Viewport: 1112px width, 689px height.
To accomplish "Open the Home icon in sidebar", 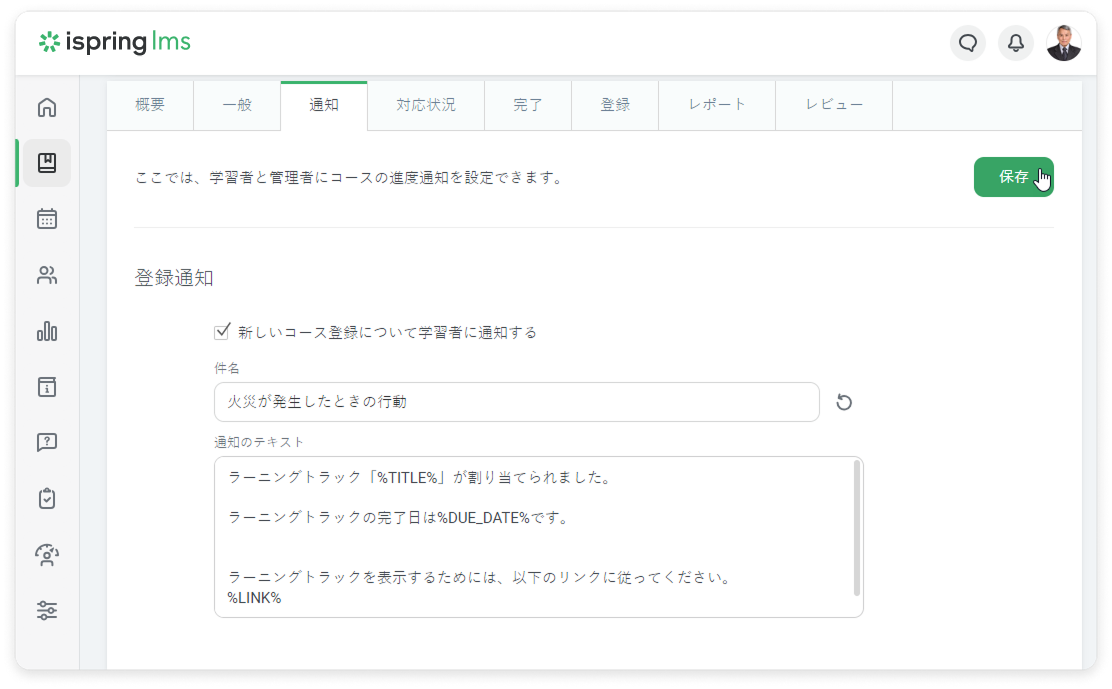I will pos(47,107).
